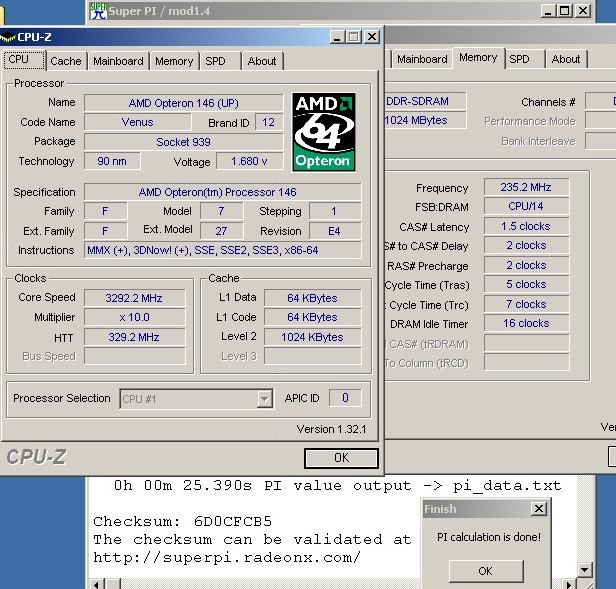Click Super PI vertical scrollbar down arrow
616x589 pixels.
point(585,569)
